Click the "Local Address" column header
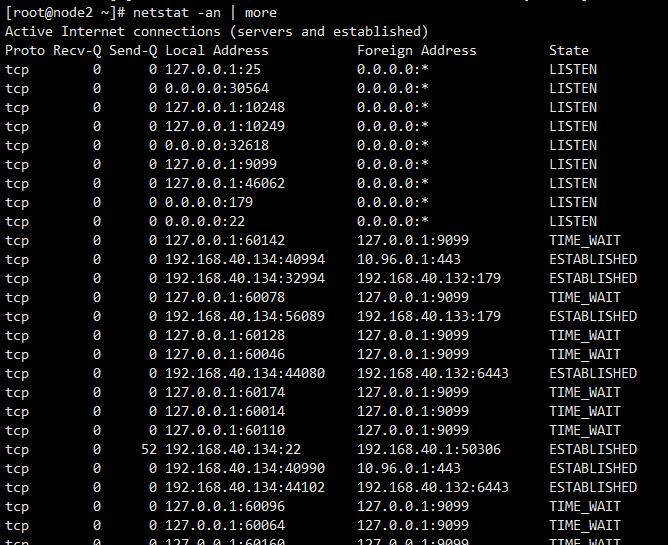The image size is (668, 545). (x=217, y=51)
